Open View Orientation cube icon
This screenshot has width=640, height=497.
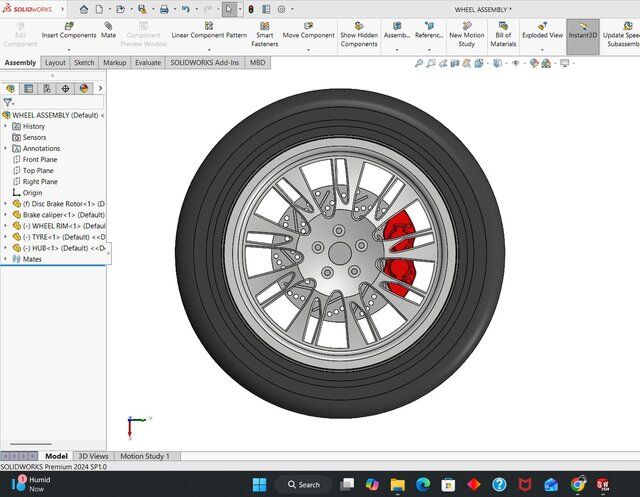click(x=479, y=63)
